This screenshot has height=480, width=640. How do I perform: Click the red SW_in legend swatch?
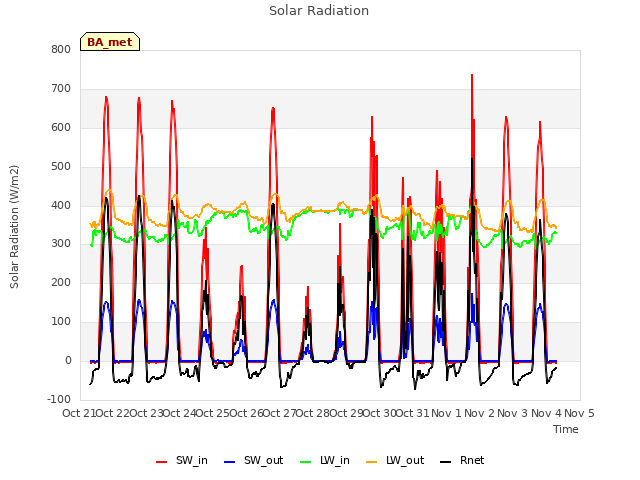pos(162,462)
